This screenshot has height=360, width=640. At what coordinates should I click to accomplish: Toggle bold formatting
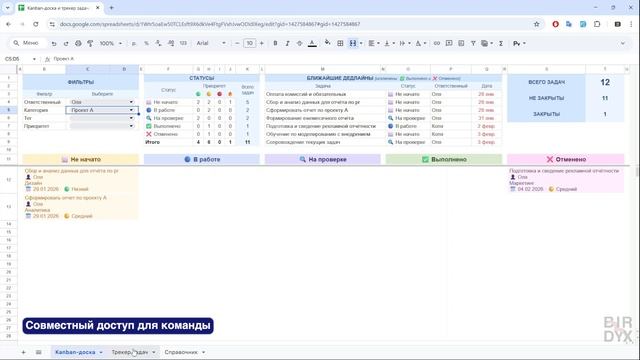click(275, 43)
